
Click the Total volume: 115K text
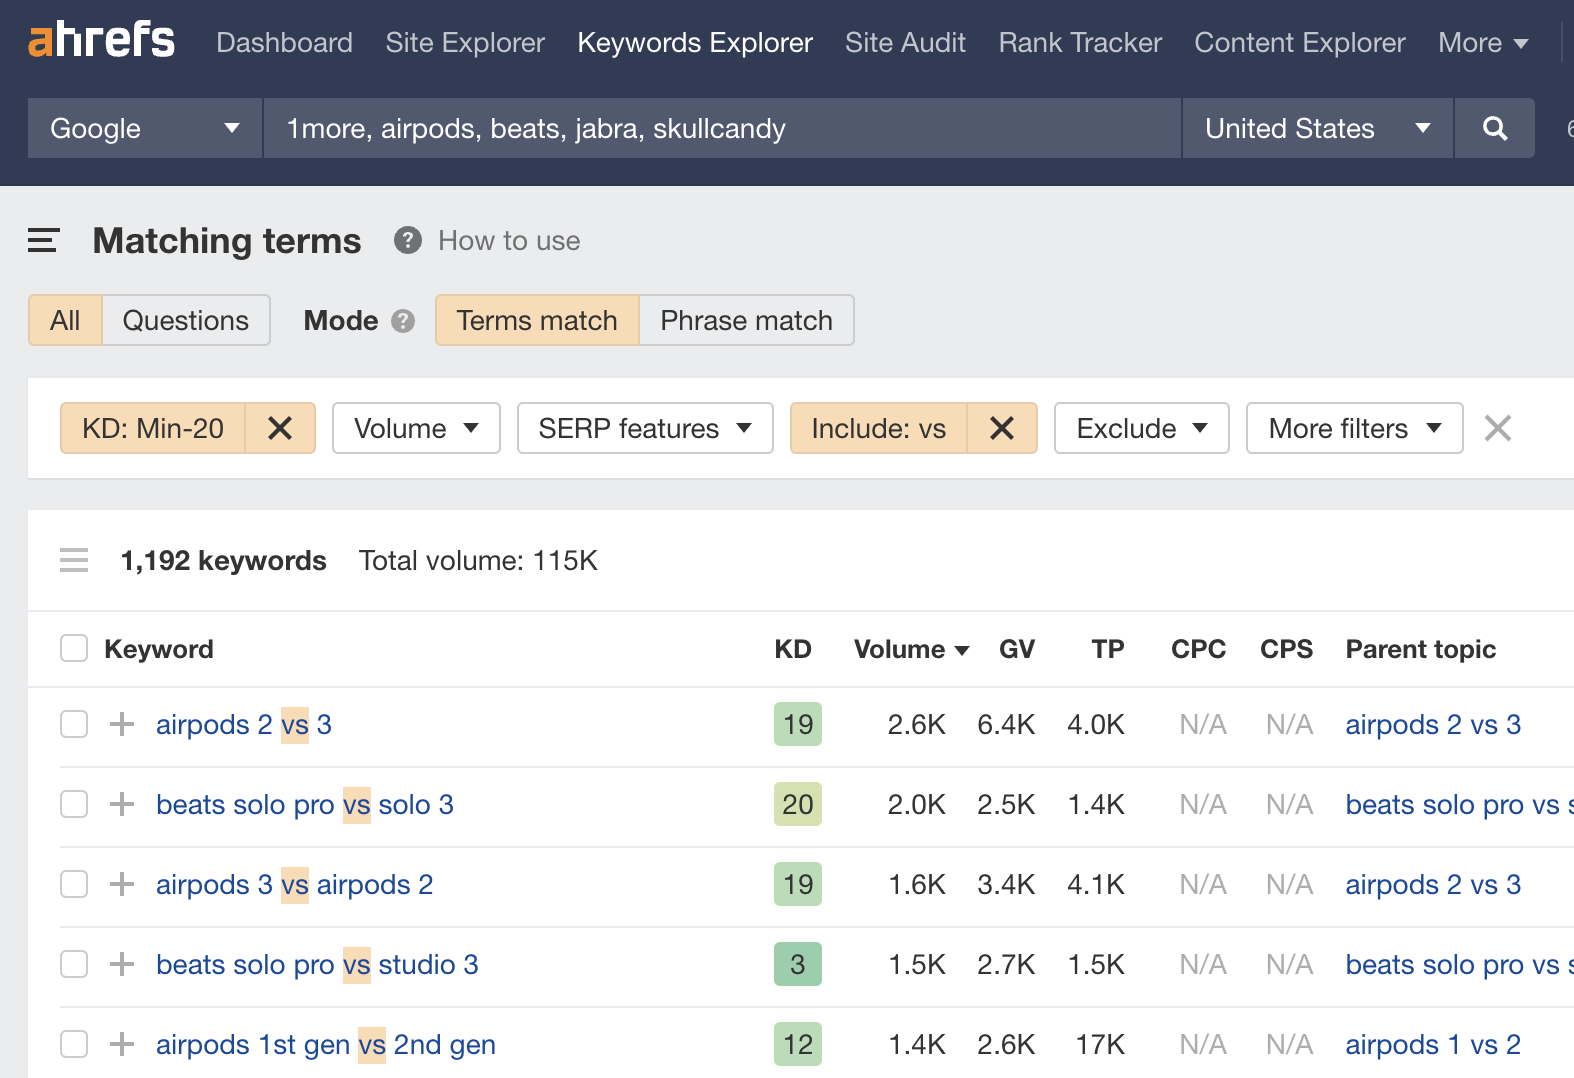click(478, 560)
